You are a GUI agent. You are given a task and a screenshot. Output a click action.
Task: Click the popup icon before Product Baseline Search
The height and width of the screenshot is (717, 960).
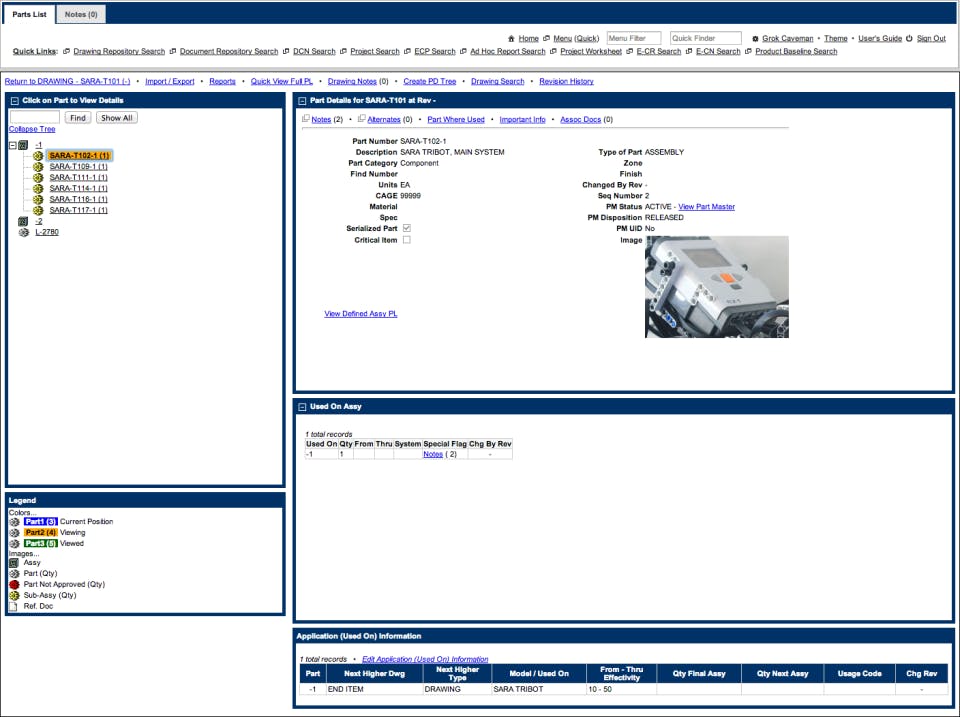(x=748, y=51)
